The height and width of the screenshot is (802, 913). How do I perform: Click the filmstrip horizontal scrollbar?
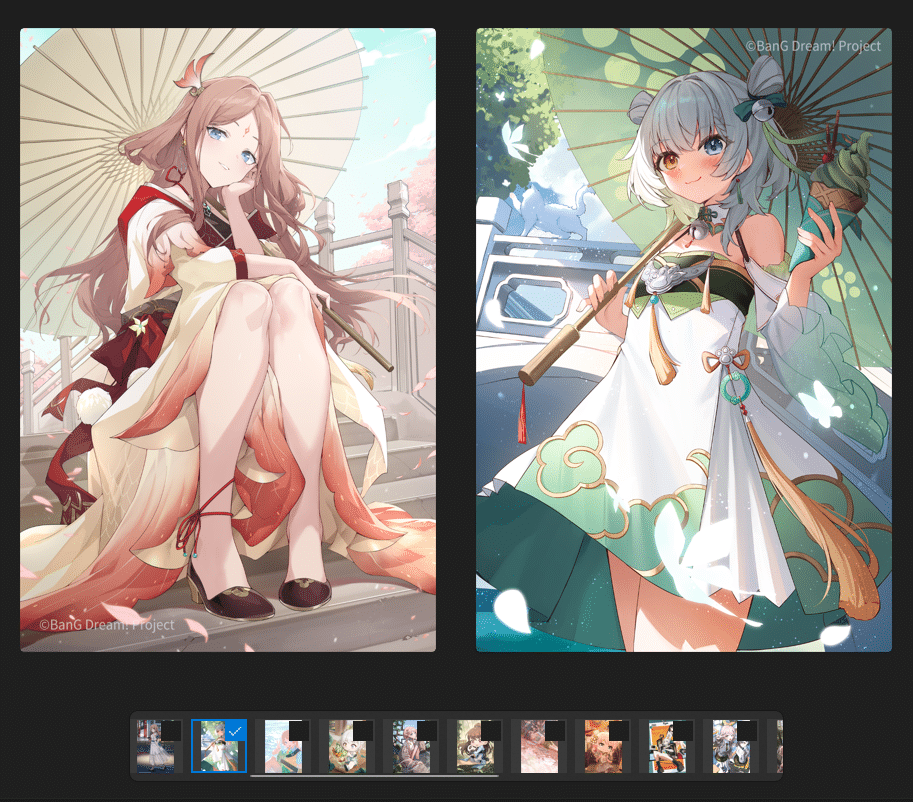tap(374, 776)
